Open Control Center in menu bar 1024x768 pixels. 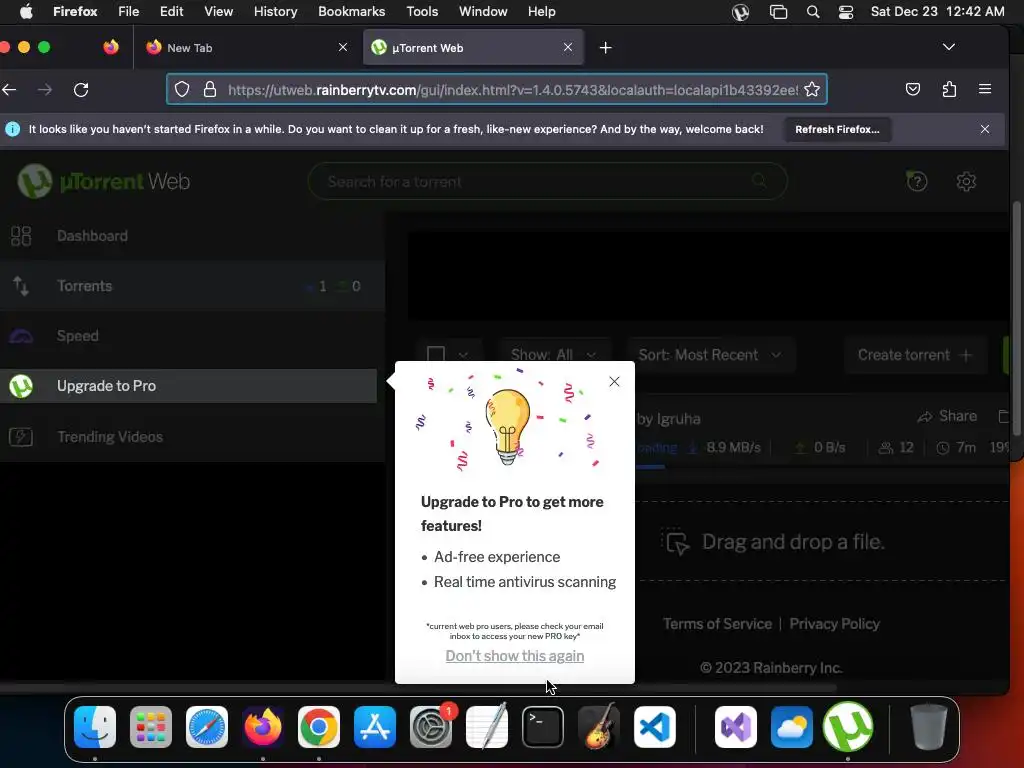pos(846,12)
